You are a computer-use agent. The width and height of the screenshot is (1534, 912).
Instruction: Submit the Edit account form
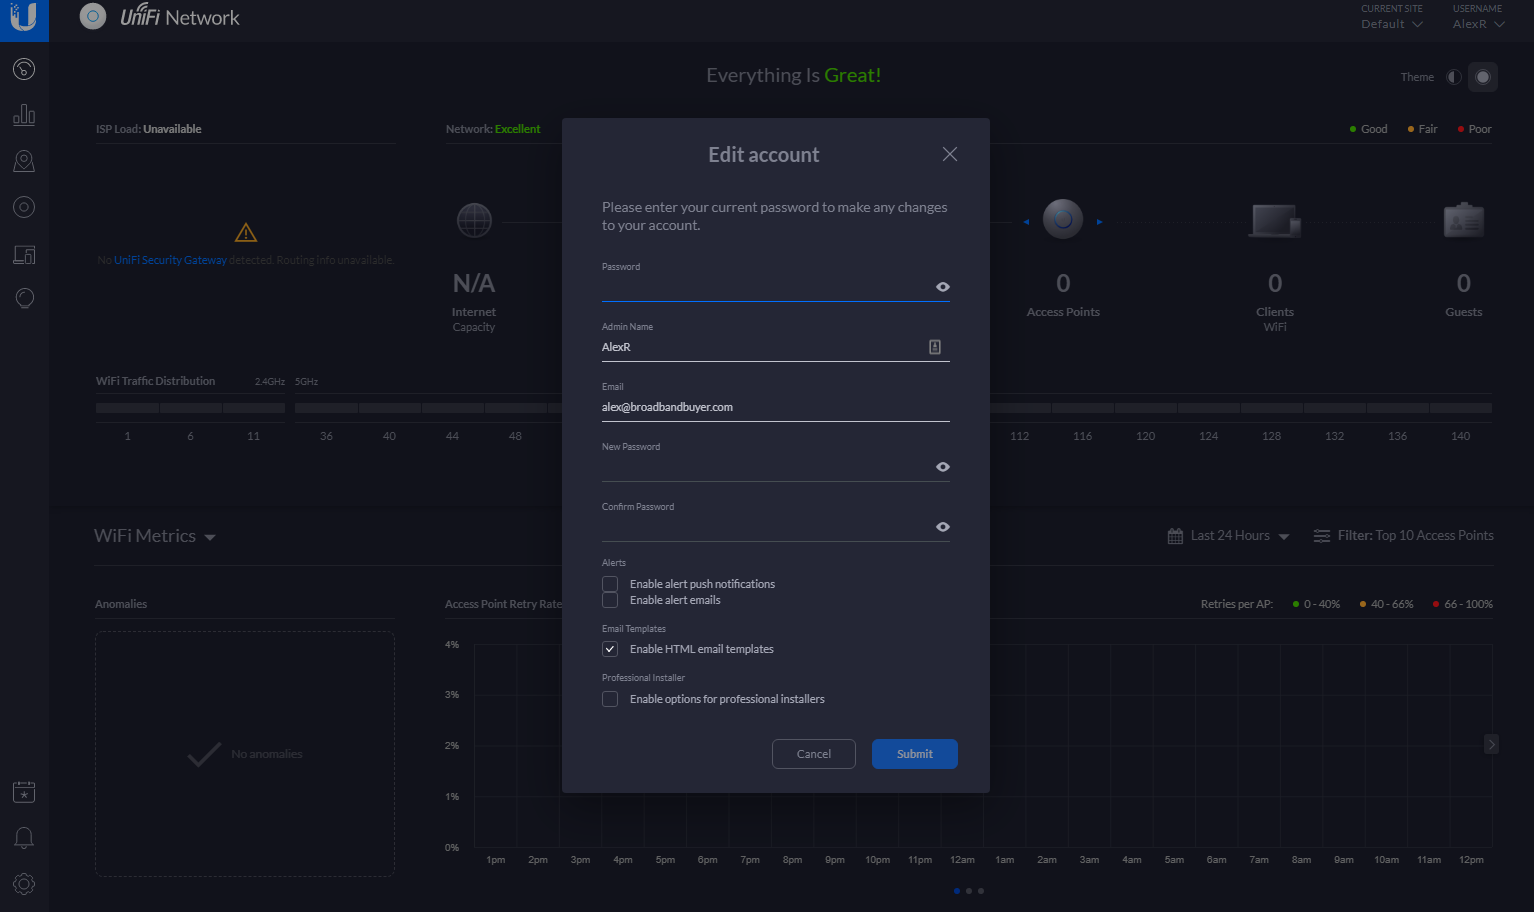914,753
